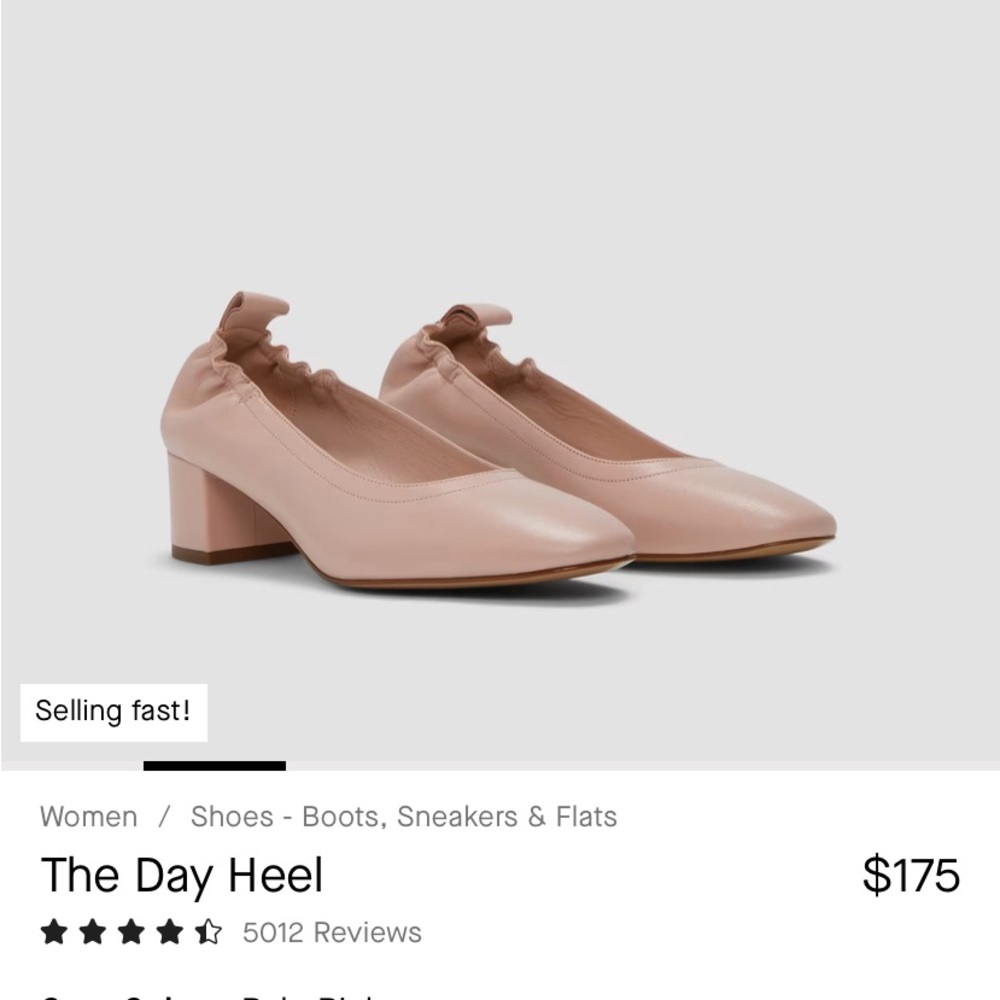This screenshot has width=1000, height=1000.
Task: Open Shoes - Boots, Sneakers & Flats
Action: [x=404, y=817]
